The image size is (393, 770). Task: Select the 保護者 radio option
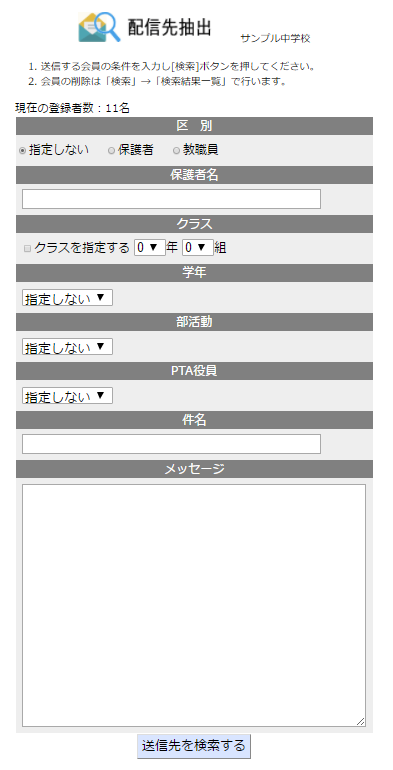pos(112,151)
